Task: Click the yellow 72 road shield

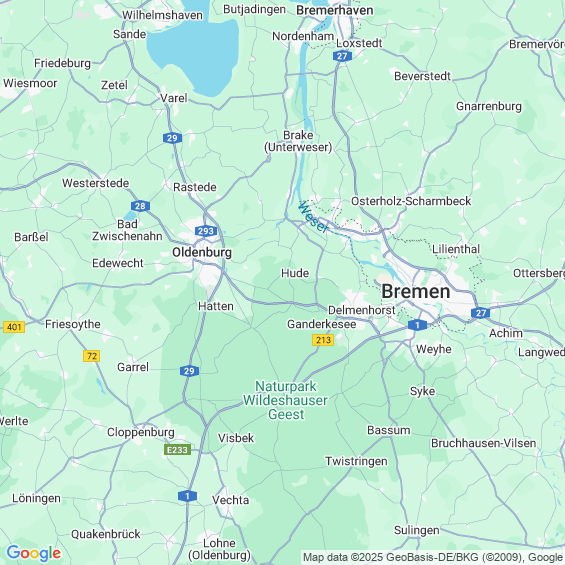Action: click(92, 356)
